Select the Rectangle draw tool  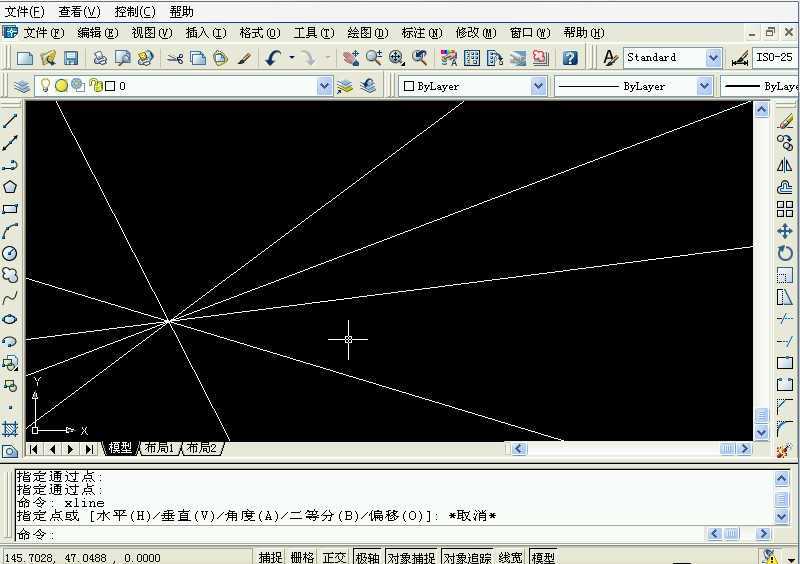coord(10,209)
